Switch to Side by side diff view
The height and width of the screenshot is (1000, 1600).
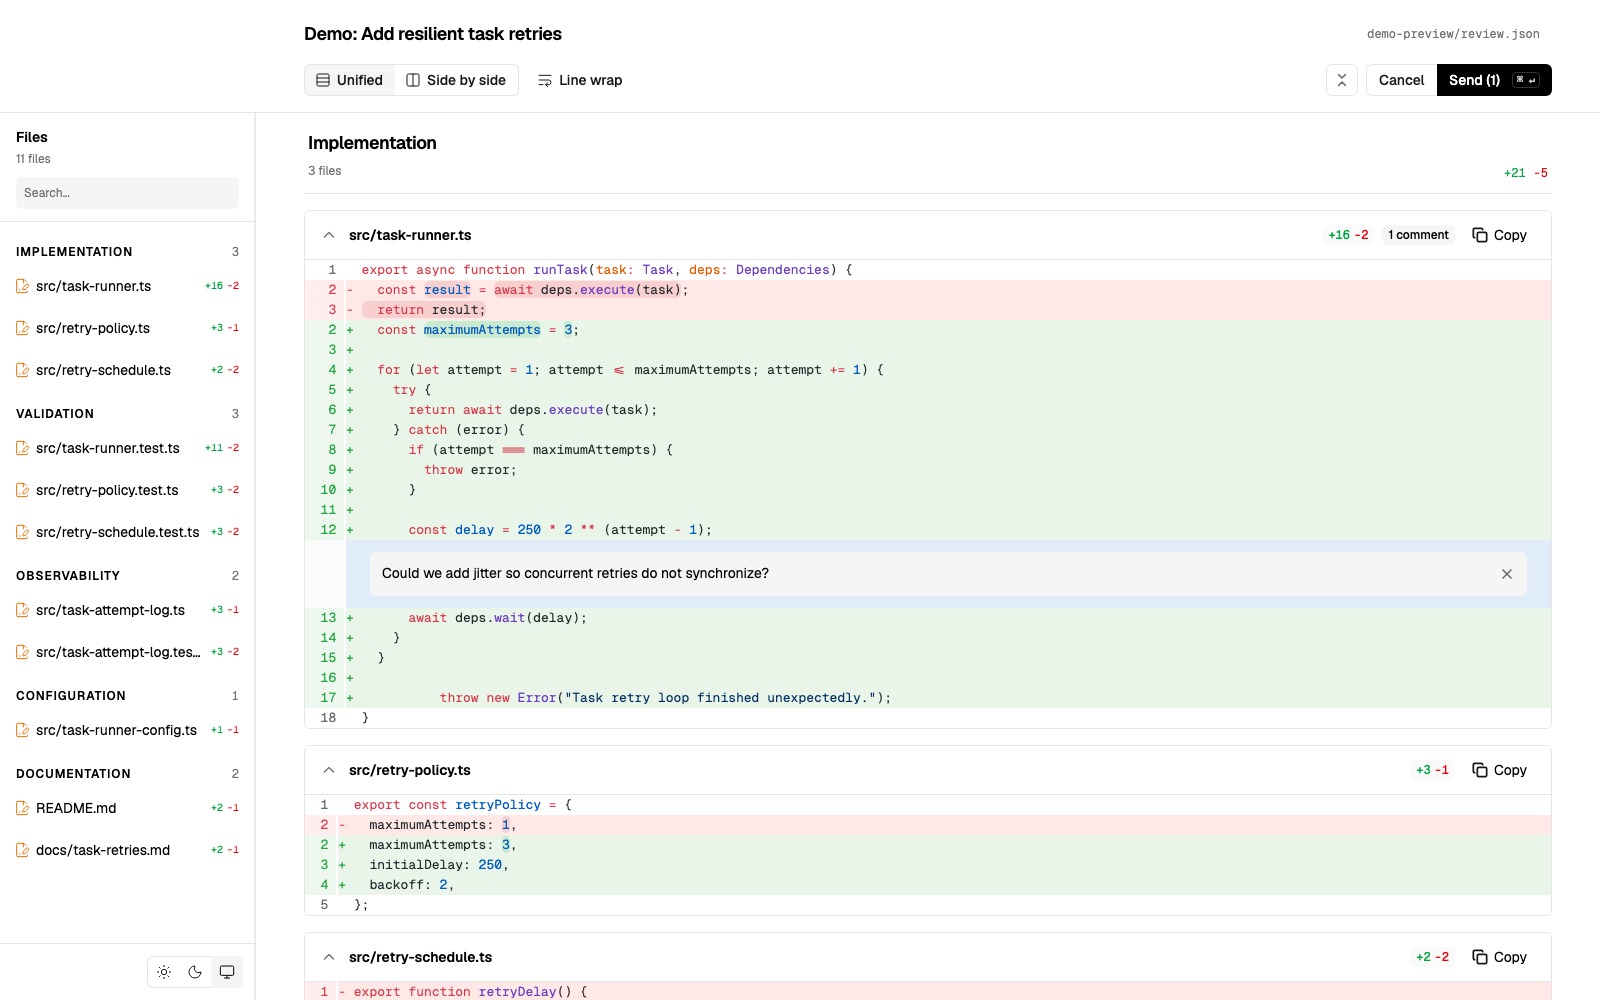[456, 80]
